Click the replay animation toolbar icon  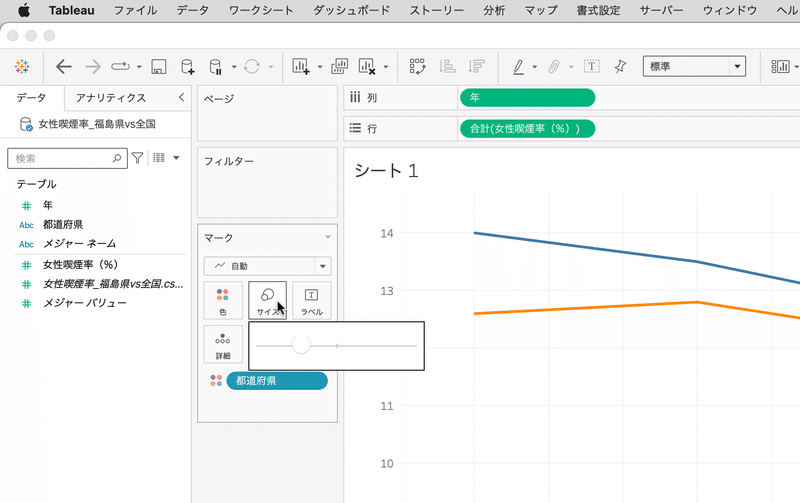coord(120,66)
